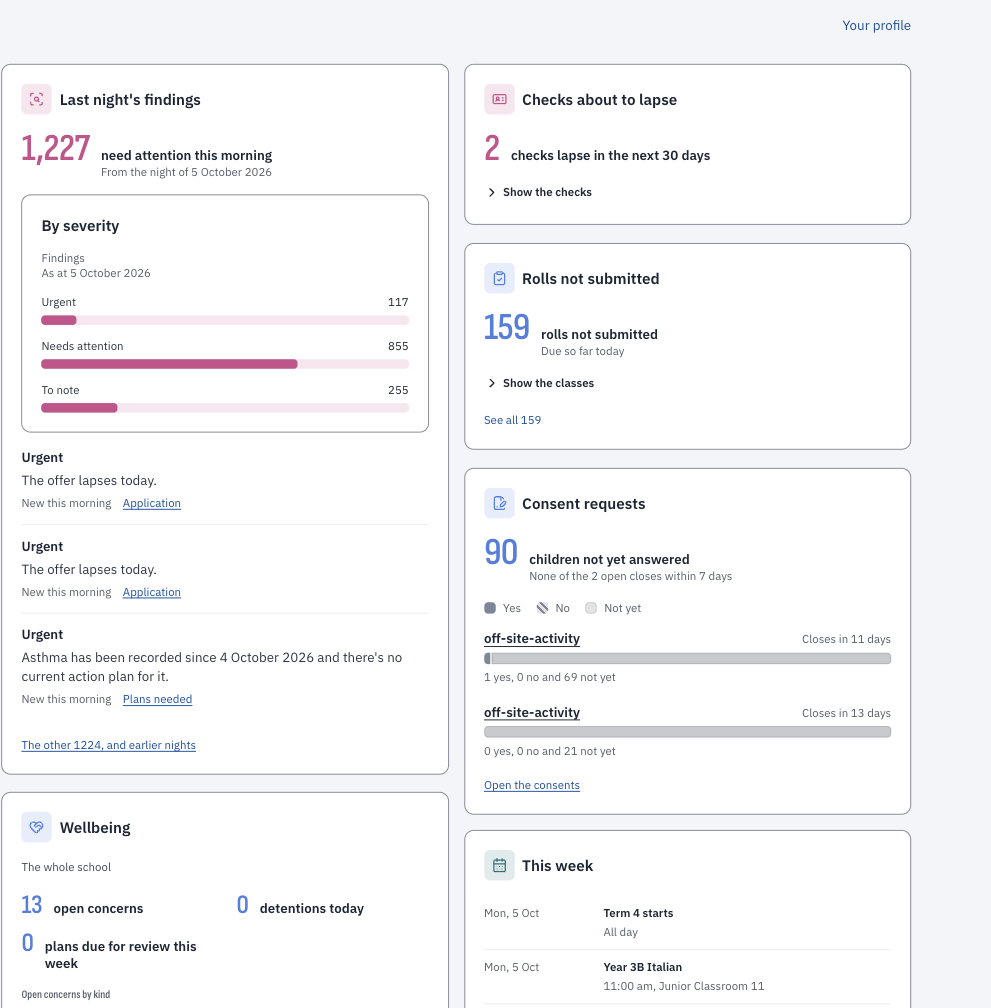The width and height of the screenshot is (991, 1008).
Task: Click 'plans due for review this week'
Action: click(121, 955)
